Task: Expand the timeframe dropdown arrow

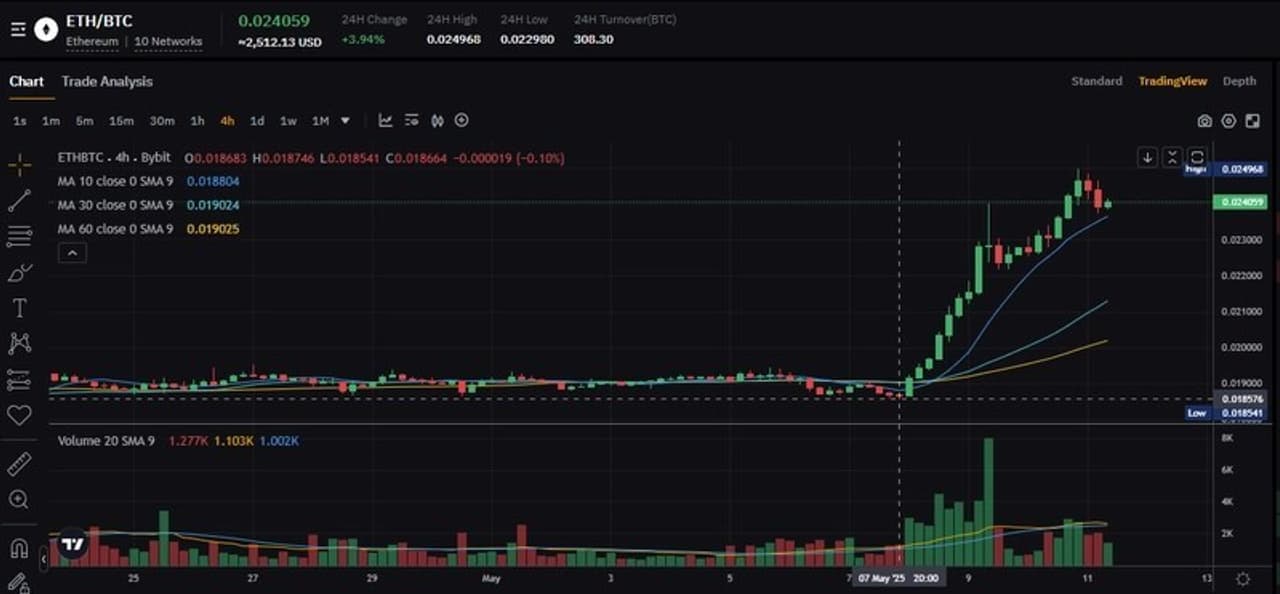Action: coord(344,120)
